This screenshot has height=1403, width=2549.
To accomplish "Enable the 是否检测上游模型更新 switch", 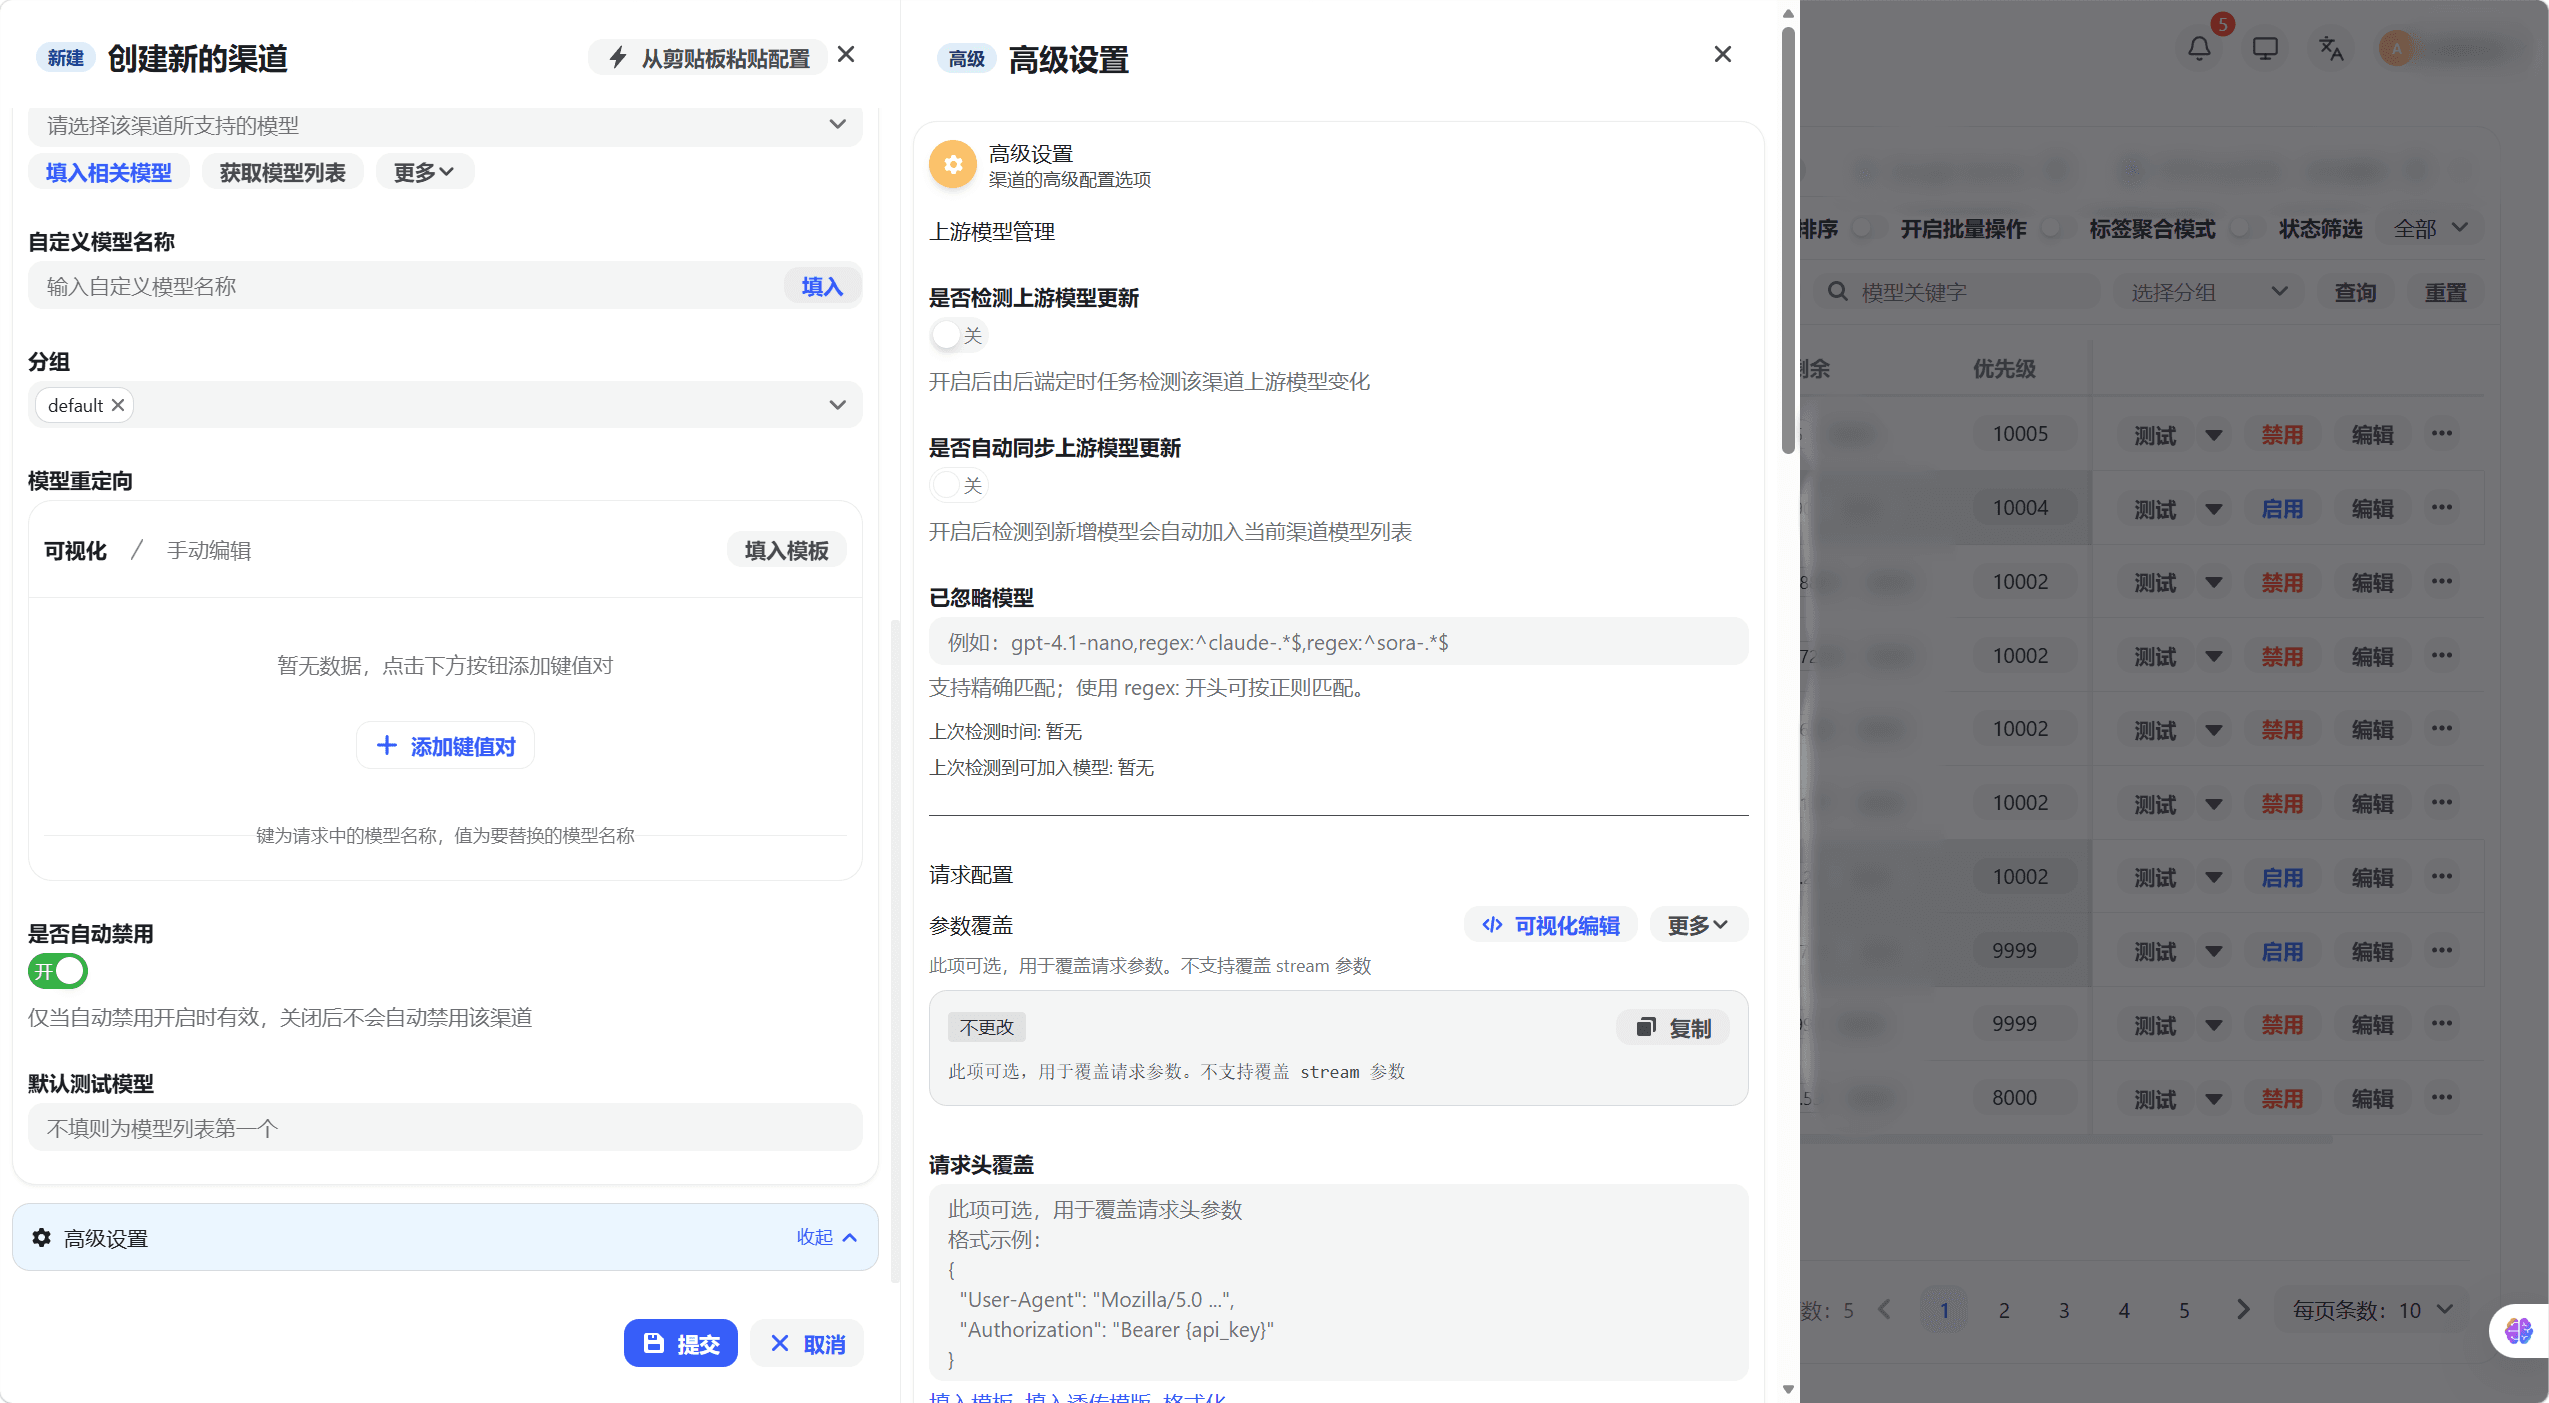I will [x=957, y=335].
